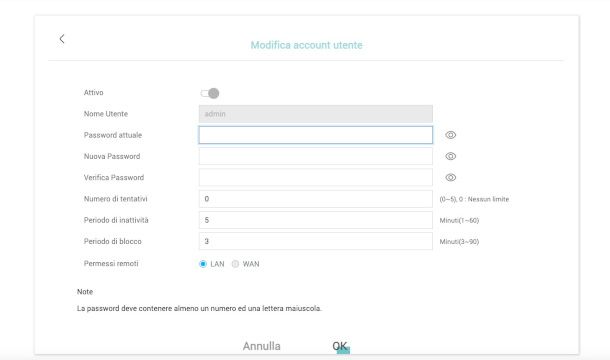This screenshot has width=610, height=360.
Task: Click the Numero di tentativi label
Action: coord(116,199)
